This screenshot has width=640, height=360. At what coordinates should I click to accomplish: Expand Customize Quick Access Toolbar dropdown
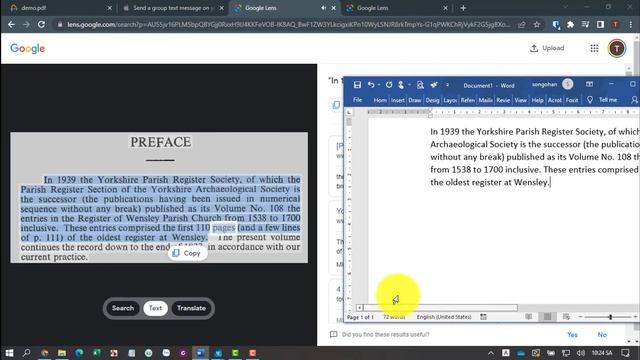pos(447,85)
